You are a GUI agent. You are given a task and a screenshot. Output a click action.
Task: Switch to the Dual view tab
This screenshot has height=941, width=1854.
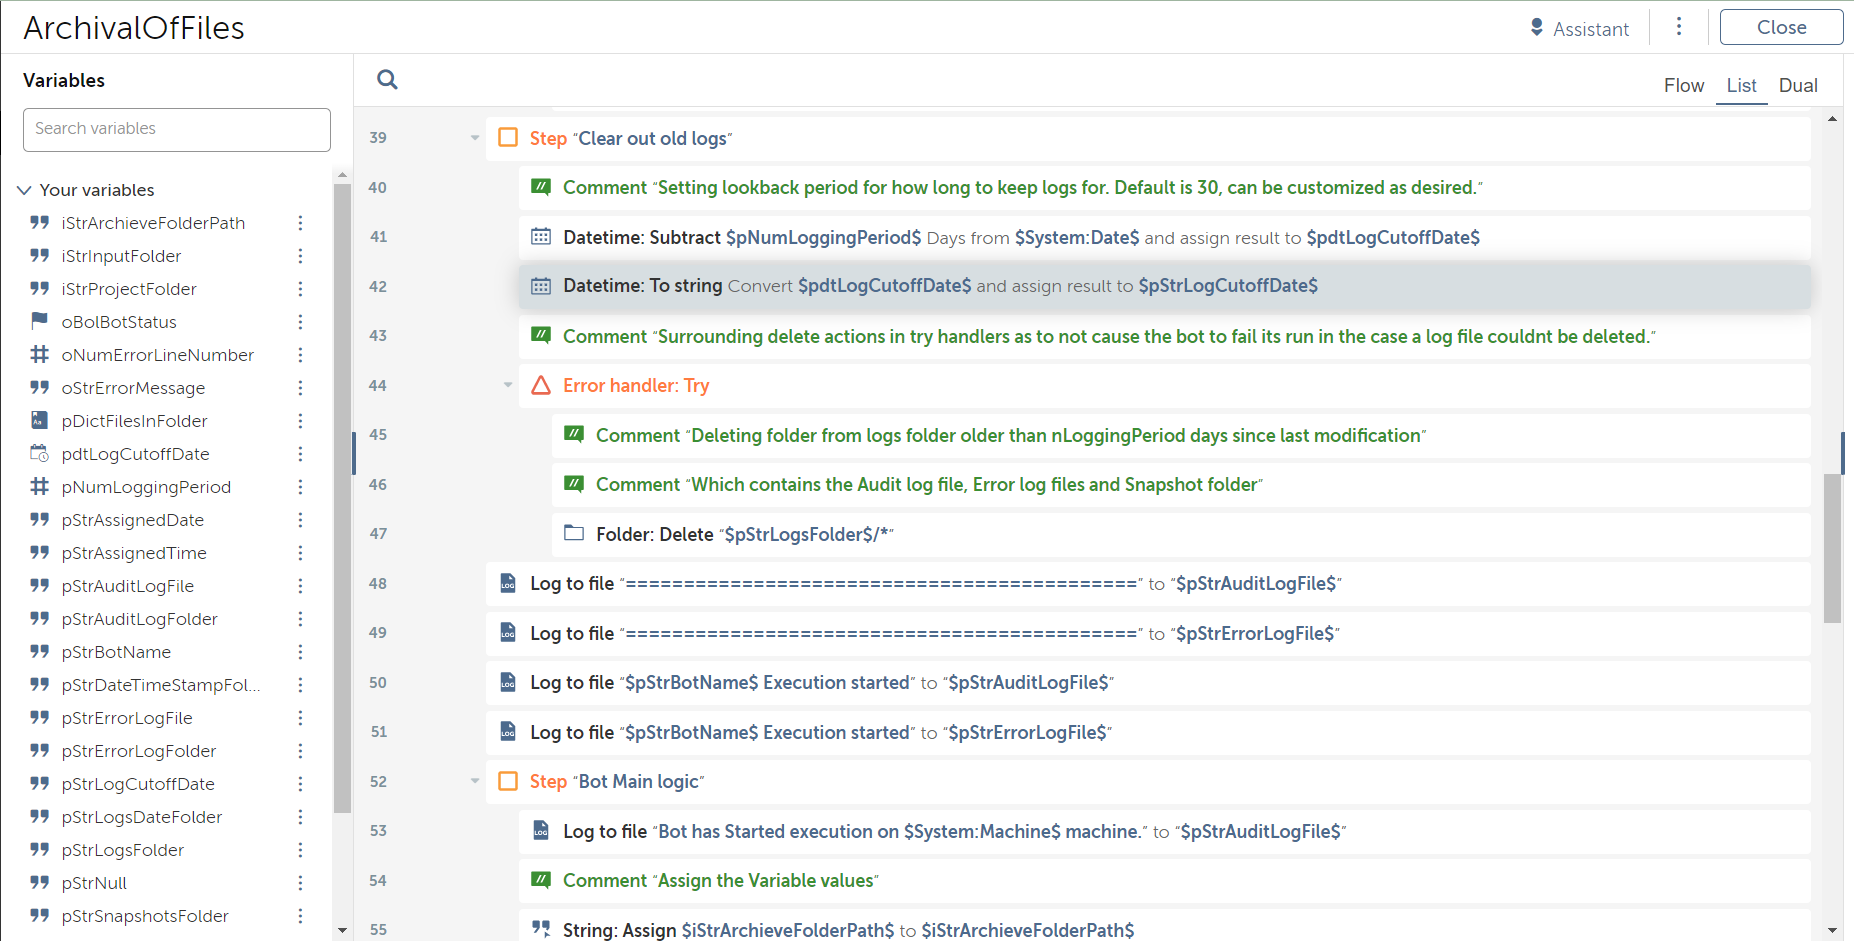point(1797,86)
